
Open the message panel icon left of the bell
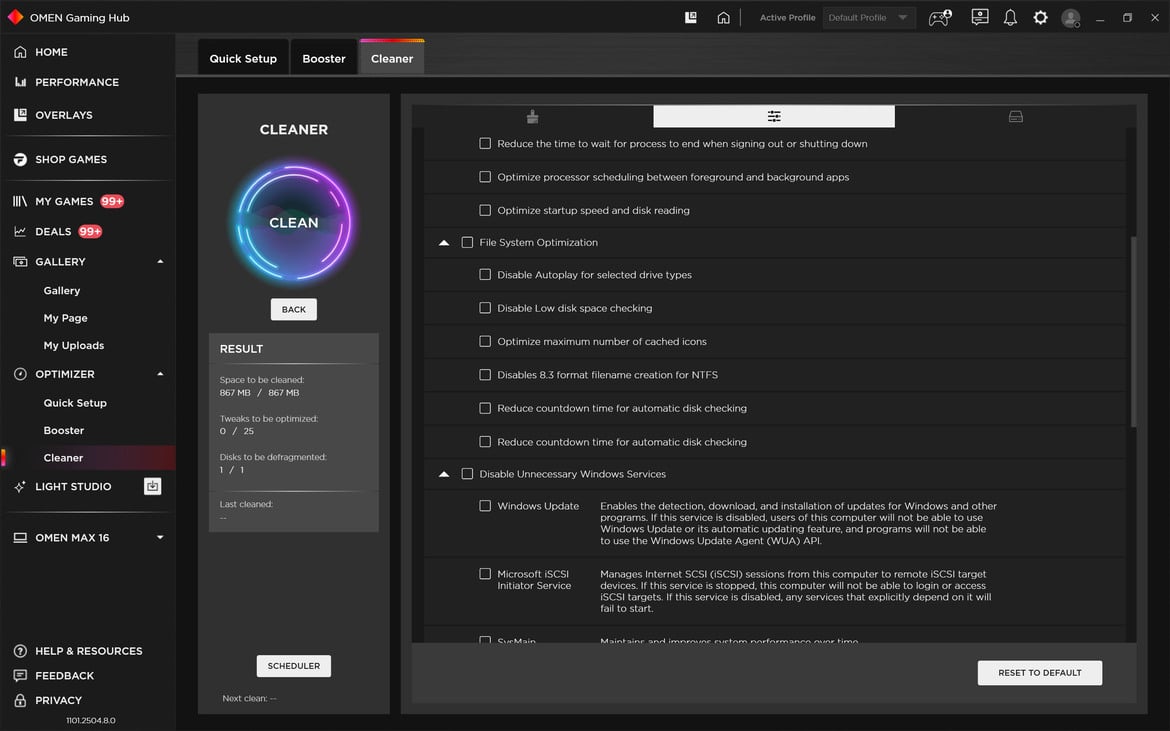click(980, 17)
